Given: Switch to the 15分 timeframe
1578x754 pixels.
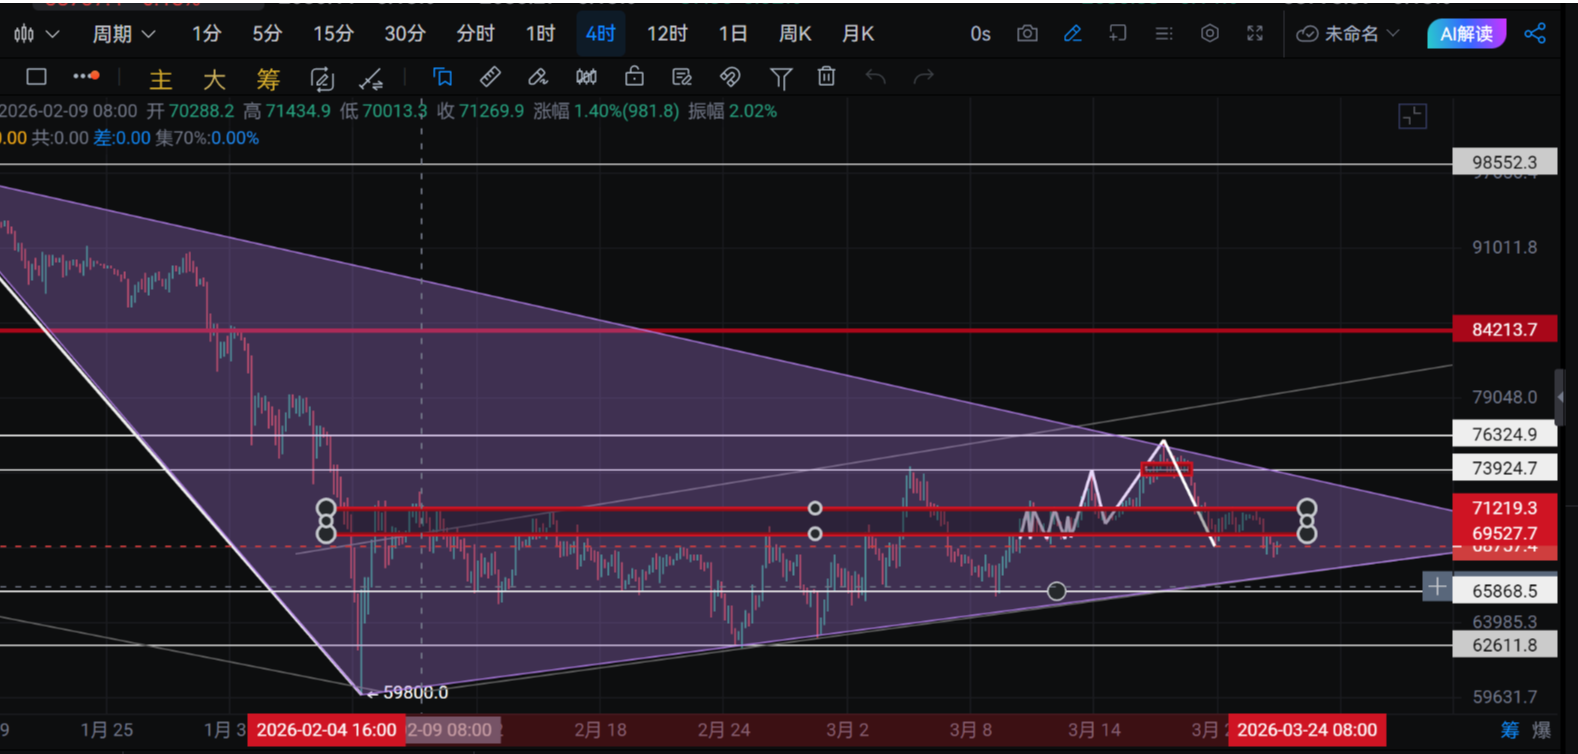Looking at the screenshot, I should click(x=333, y=34).
